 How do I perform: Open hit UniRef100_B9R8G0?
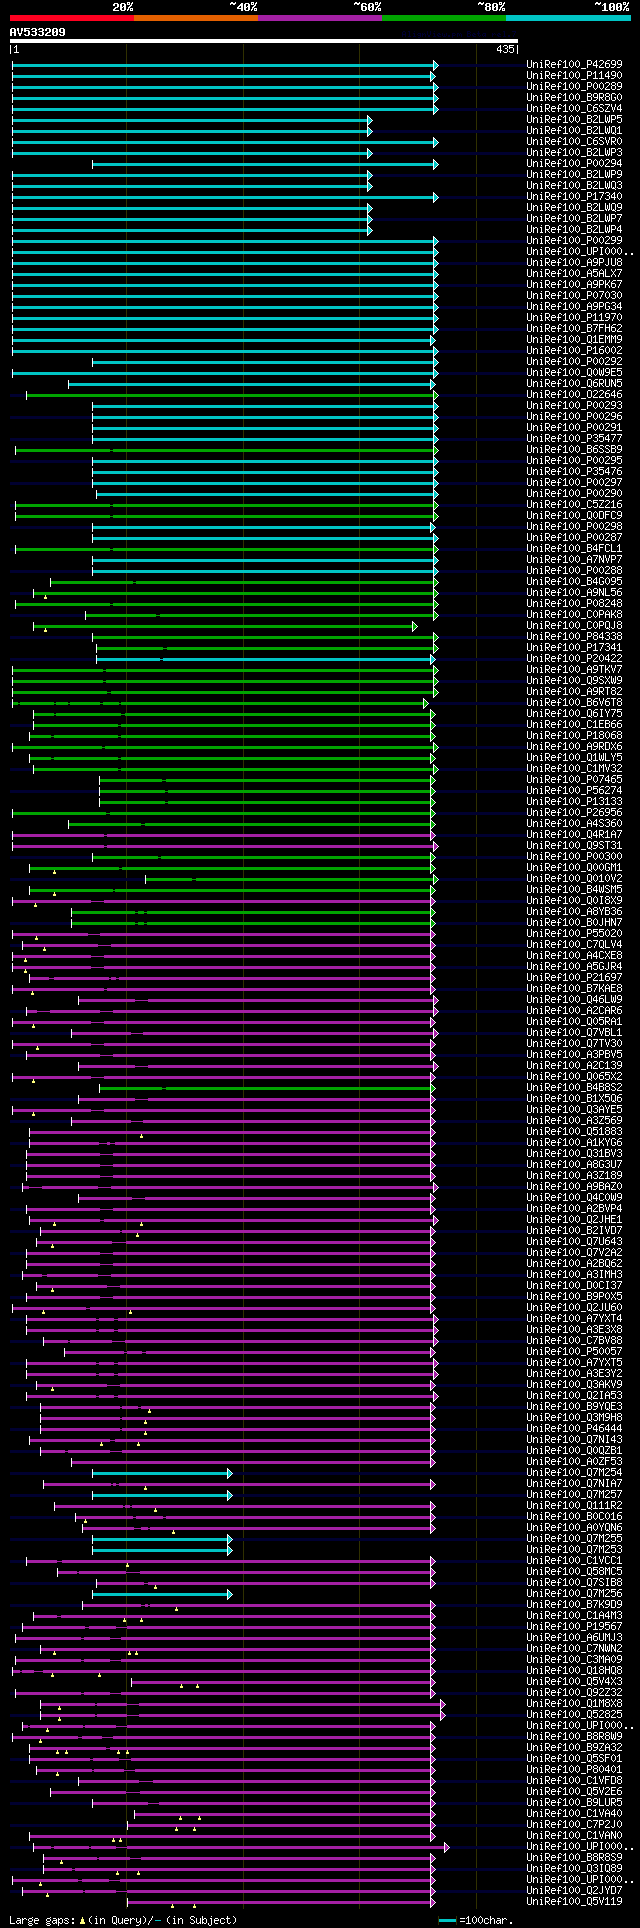(x=574, y=98)
